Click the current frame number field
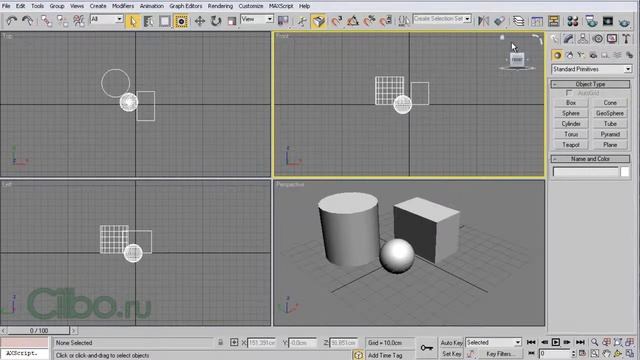The image size is (640, 360). 555,353
